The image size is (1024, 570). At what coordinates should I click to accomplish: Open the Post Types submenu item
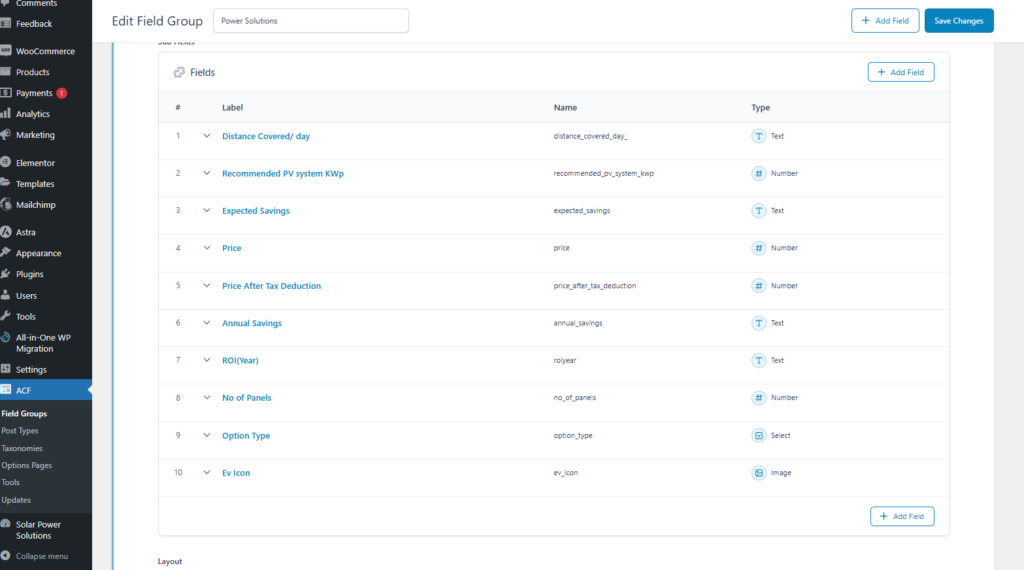(20, 431)
